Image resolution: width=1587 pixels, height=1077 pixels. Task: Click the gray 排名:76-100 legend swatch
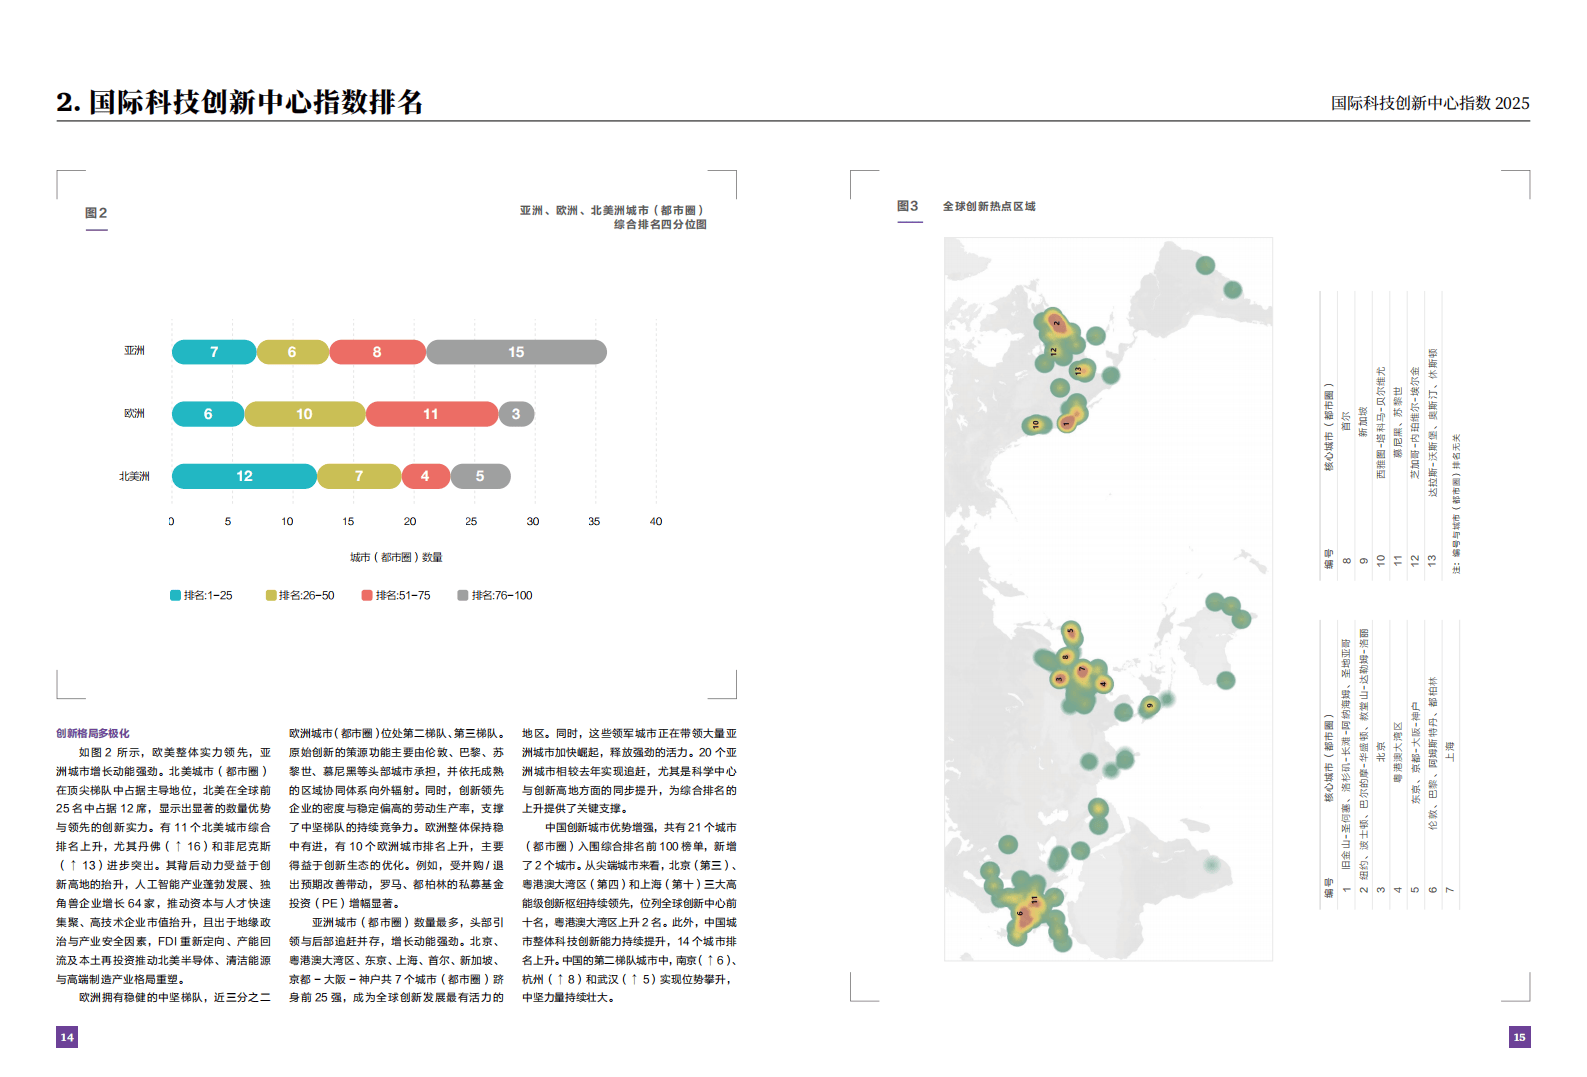pos(463,596)
